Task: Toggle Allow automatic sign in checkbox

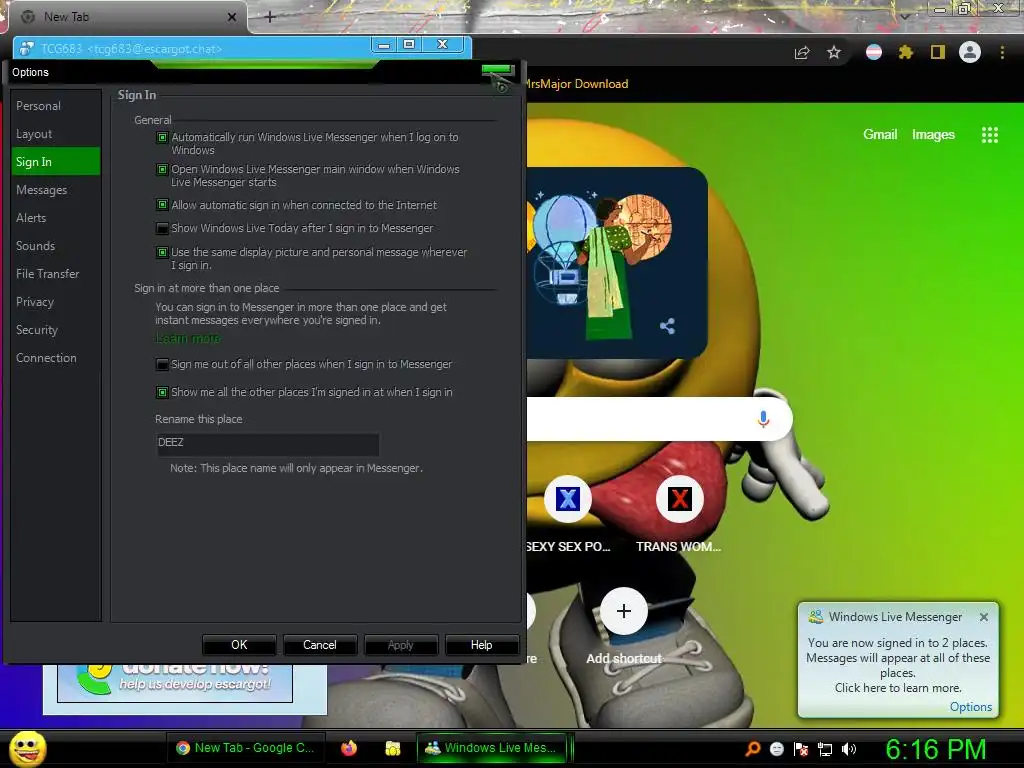Action: point(163,205)
